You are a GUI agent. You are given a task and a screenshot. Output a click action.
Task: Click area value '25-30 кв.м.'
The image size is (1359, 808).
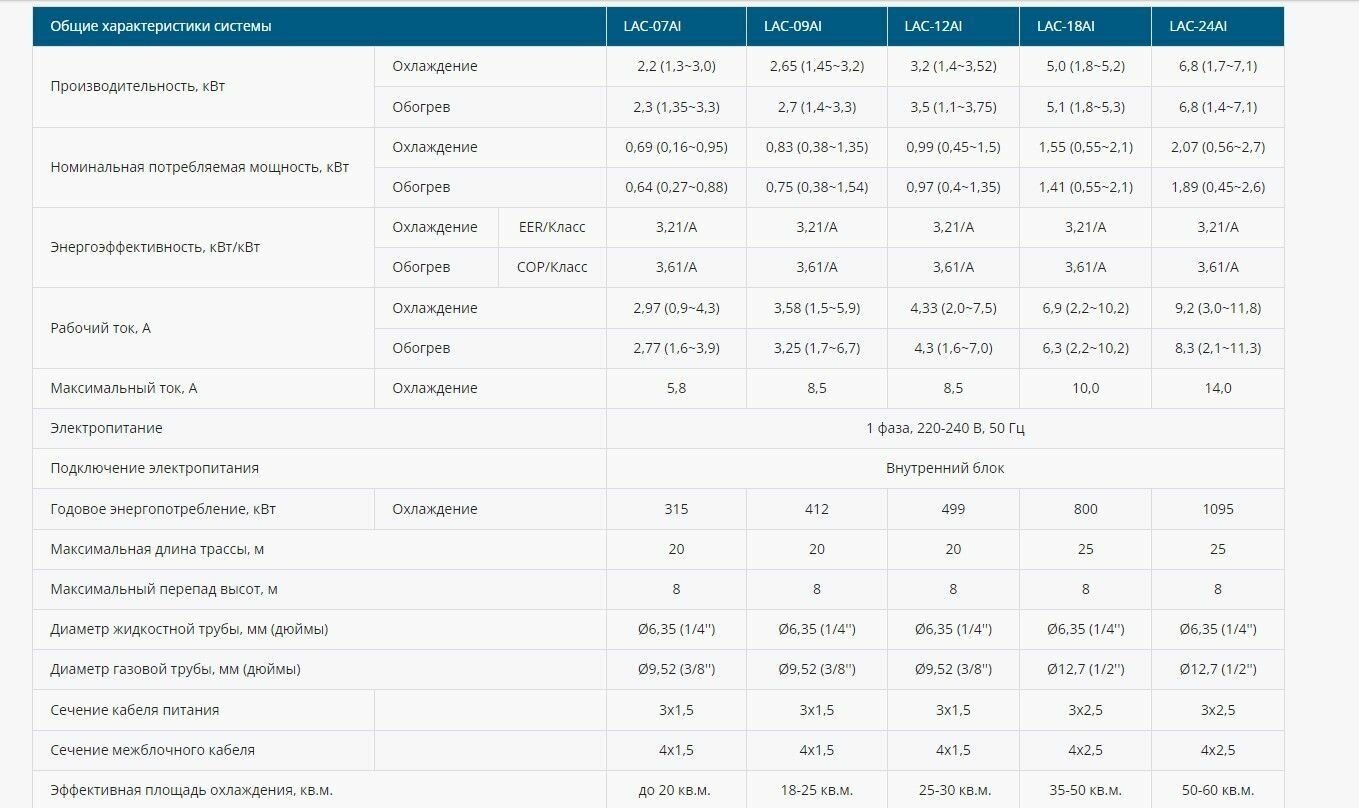(x=953, y=790)
